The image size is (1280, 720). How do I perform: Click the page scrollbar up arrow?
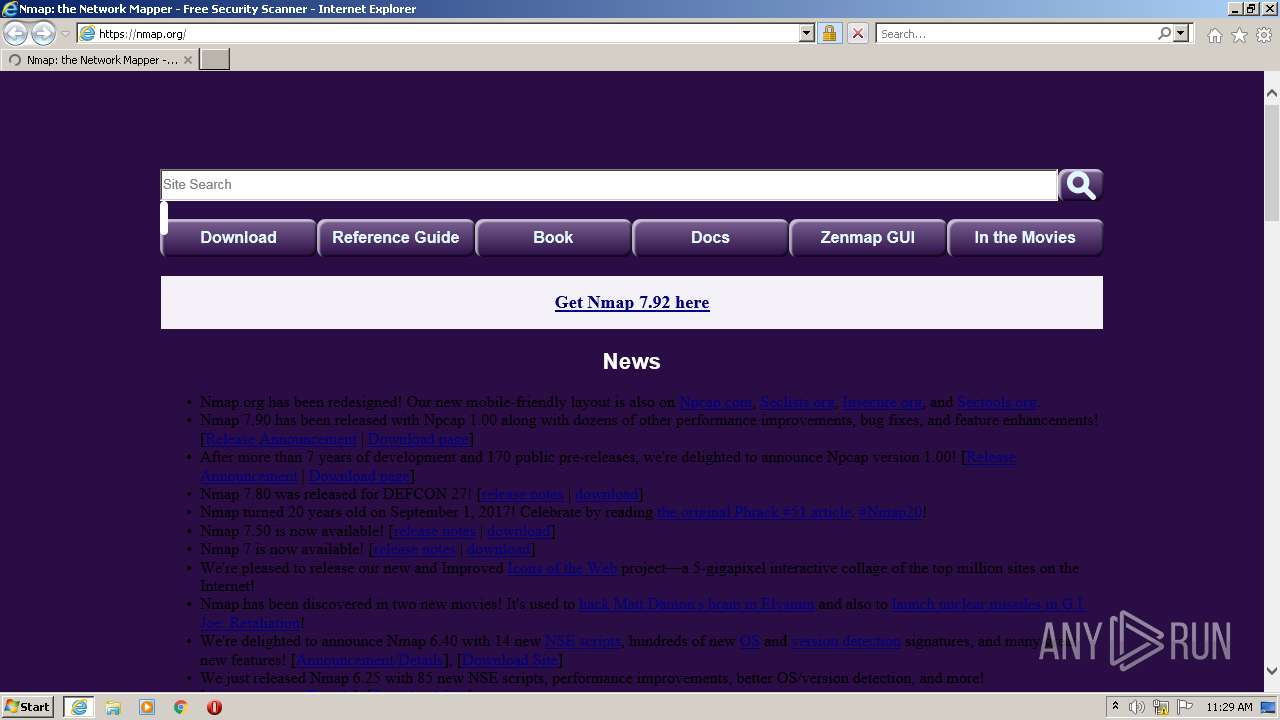coord(1272,93)
